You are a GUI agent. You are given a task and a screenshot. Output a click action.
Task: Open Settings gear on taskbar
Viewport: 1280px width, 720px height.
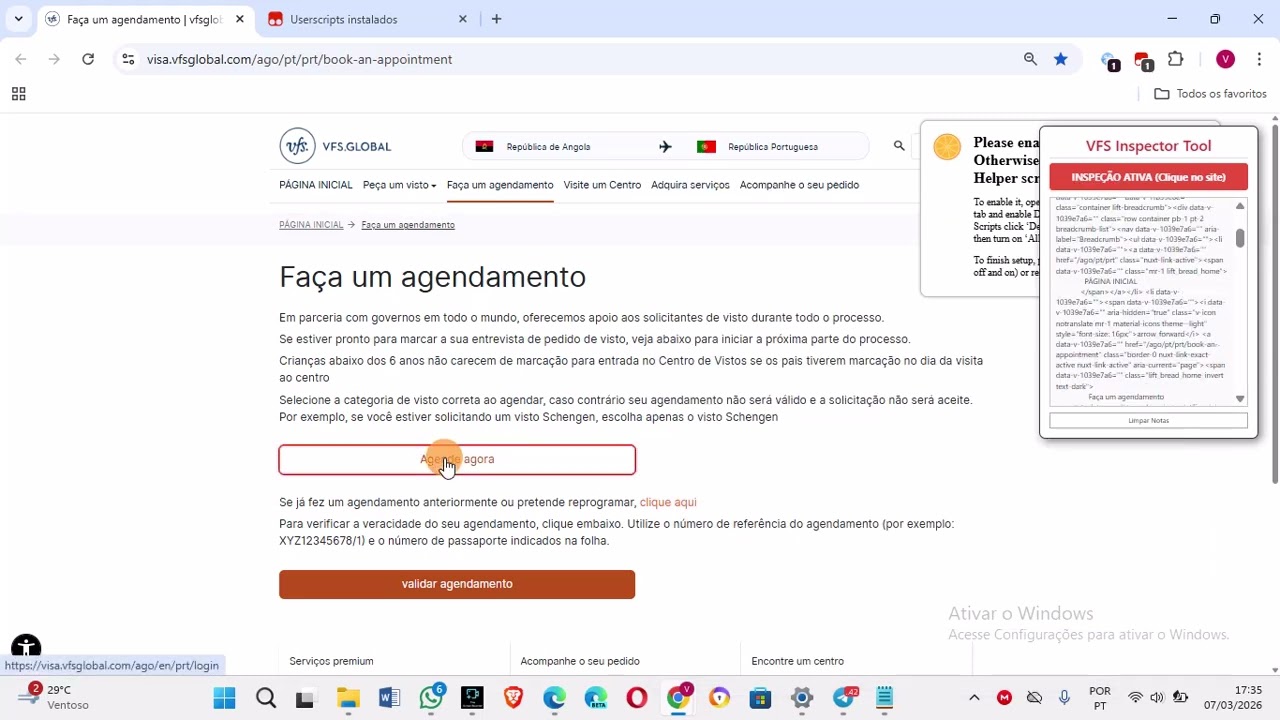802,698
